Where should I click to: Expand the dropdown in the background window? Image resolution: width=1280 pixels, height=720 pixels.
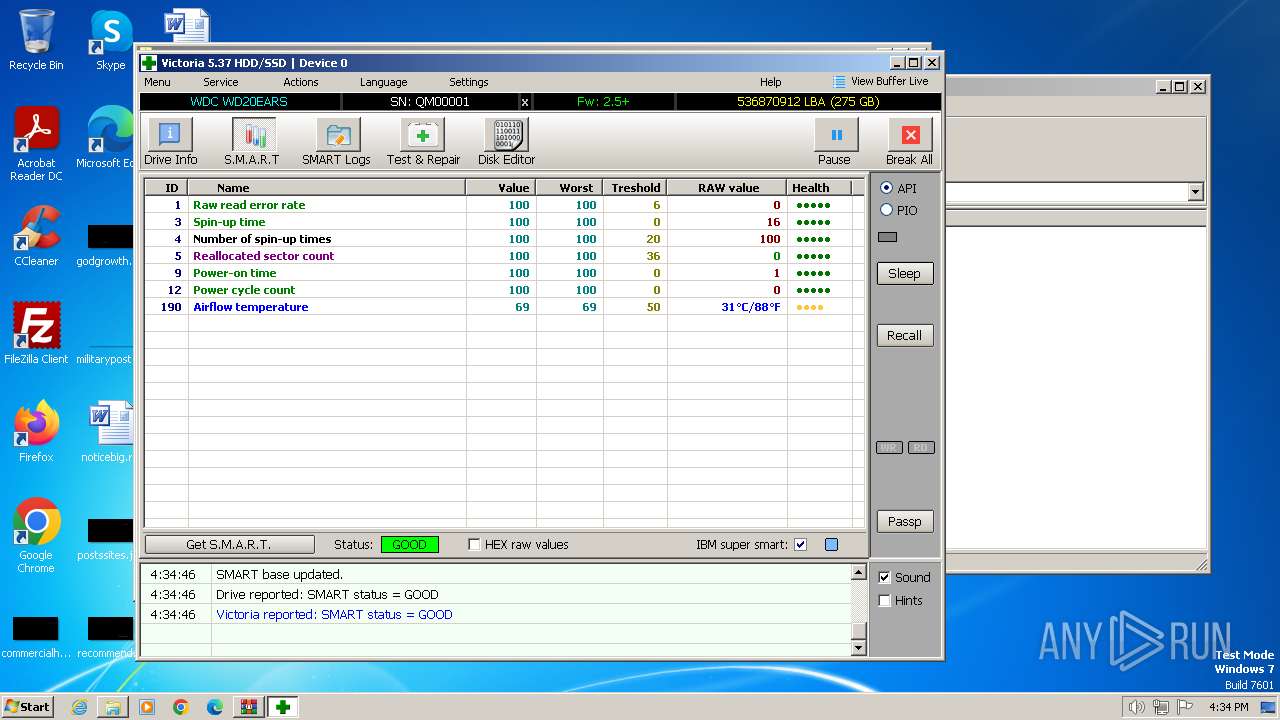click(1195, 191)
